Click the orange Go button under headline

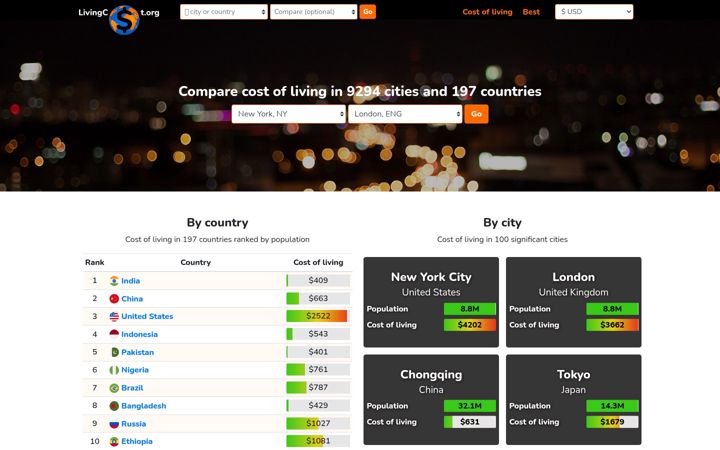pyautogui.click(x=476, y=114)
